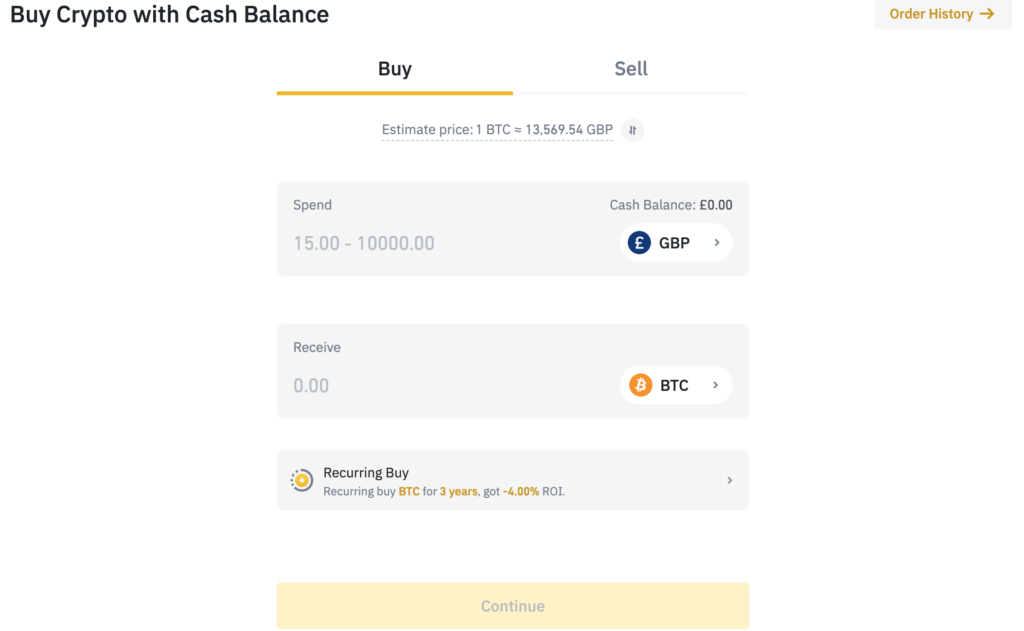Click the Receive amount field
The width and height of the screenshot is (1024, 631).
click(400, 384)
